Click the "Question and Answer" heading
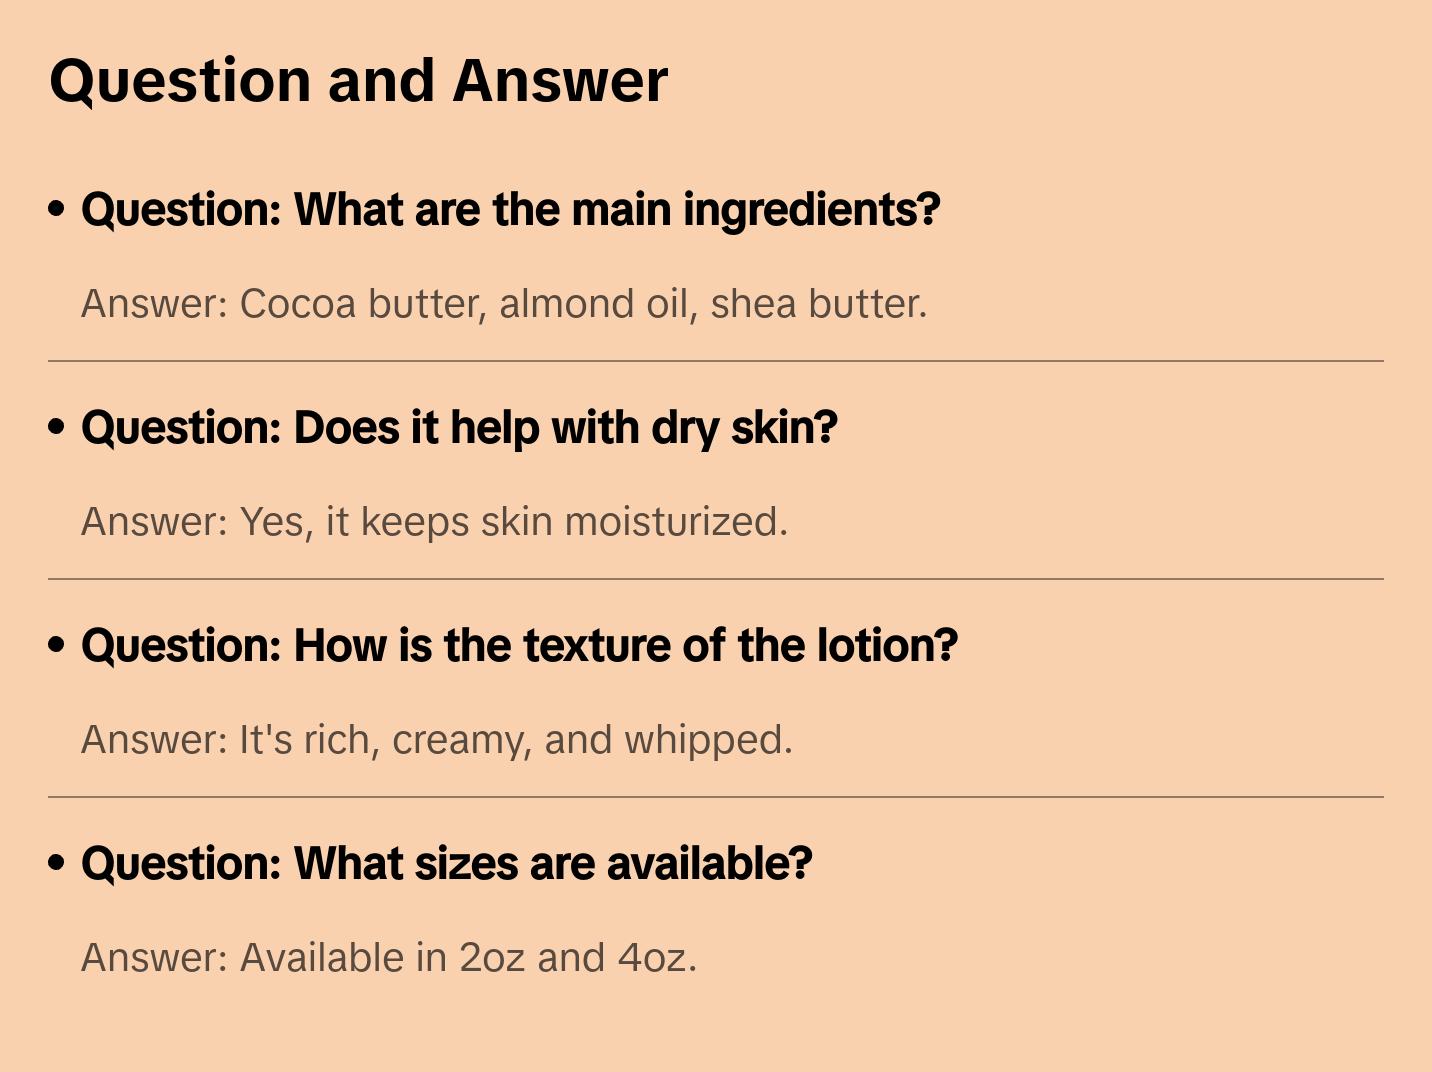 pyautogui.click(x=358, y=80)
